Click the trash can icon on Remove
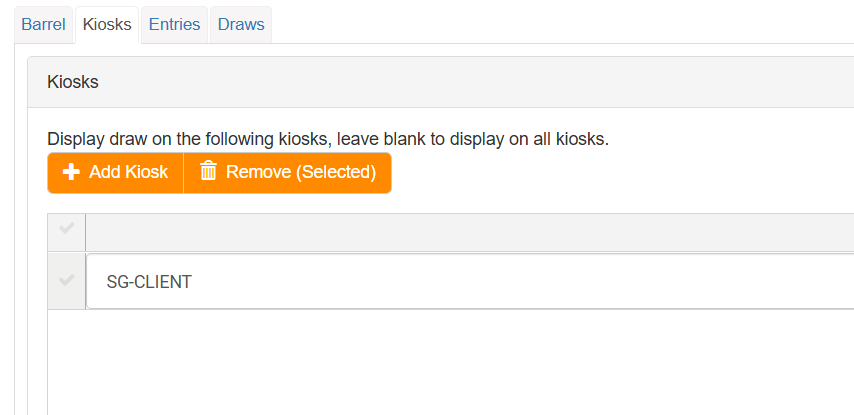854x415 pixels. (208, 172)
